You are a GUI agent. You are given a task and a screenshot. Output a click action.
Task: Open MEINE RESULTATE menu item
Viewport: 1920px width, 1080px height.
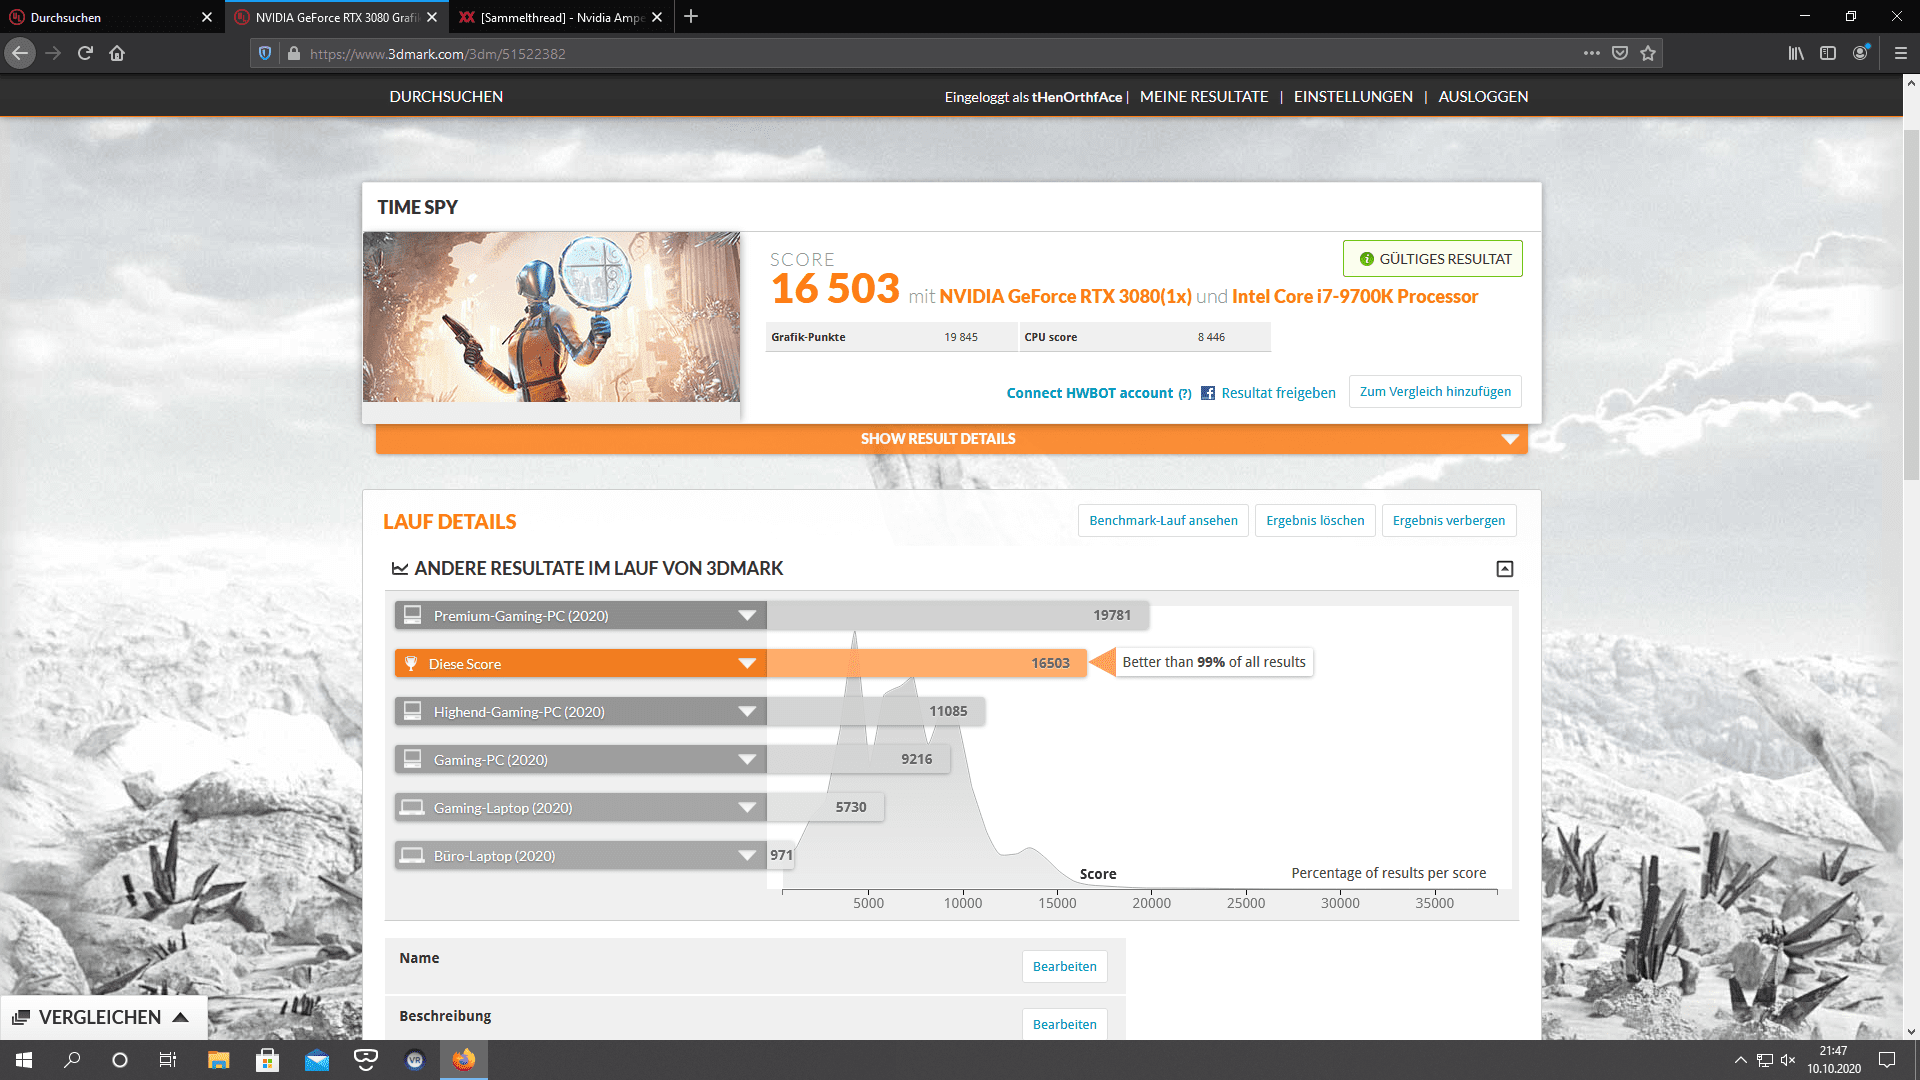(x=1203, y=97)
